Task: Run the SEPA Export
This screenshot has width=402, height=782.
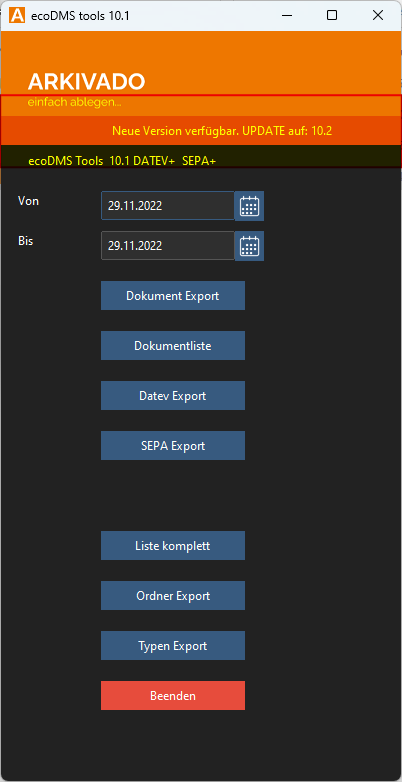Action: (173, 445)
